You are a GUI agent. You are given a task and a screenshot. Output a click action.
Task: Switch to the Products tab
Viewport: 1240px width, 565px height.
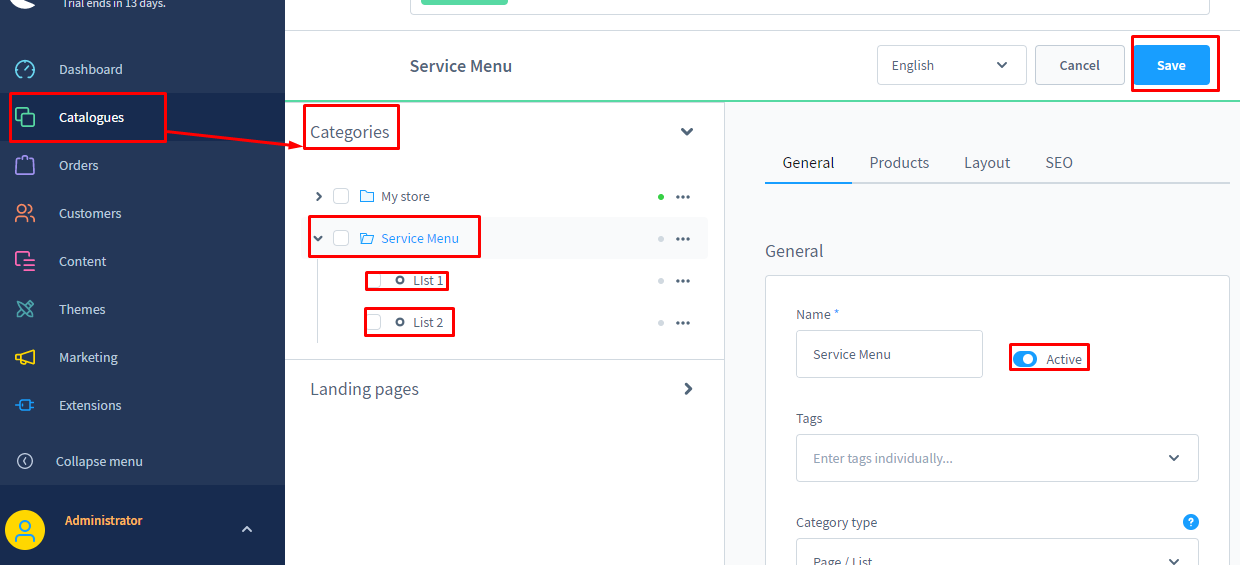tap(899, 163)
